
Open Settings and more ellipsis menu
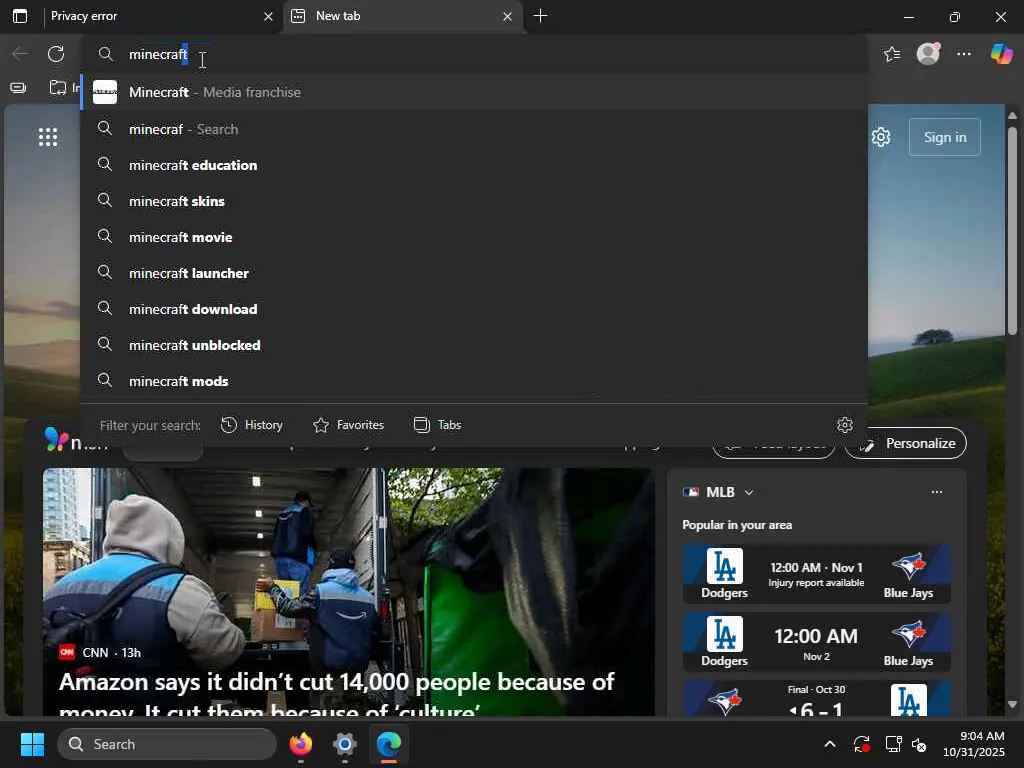(964, 54)
